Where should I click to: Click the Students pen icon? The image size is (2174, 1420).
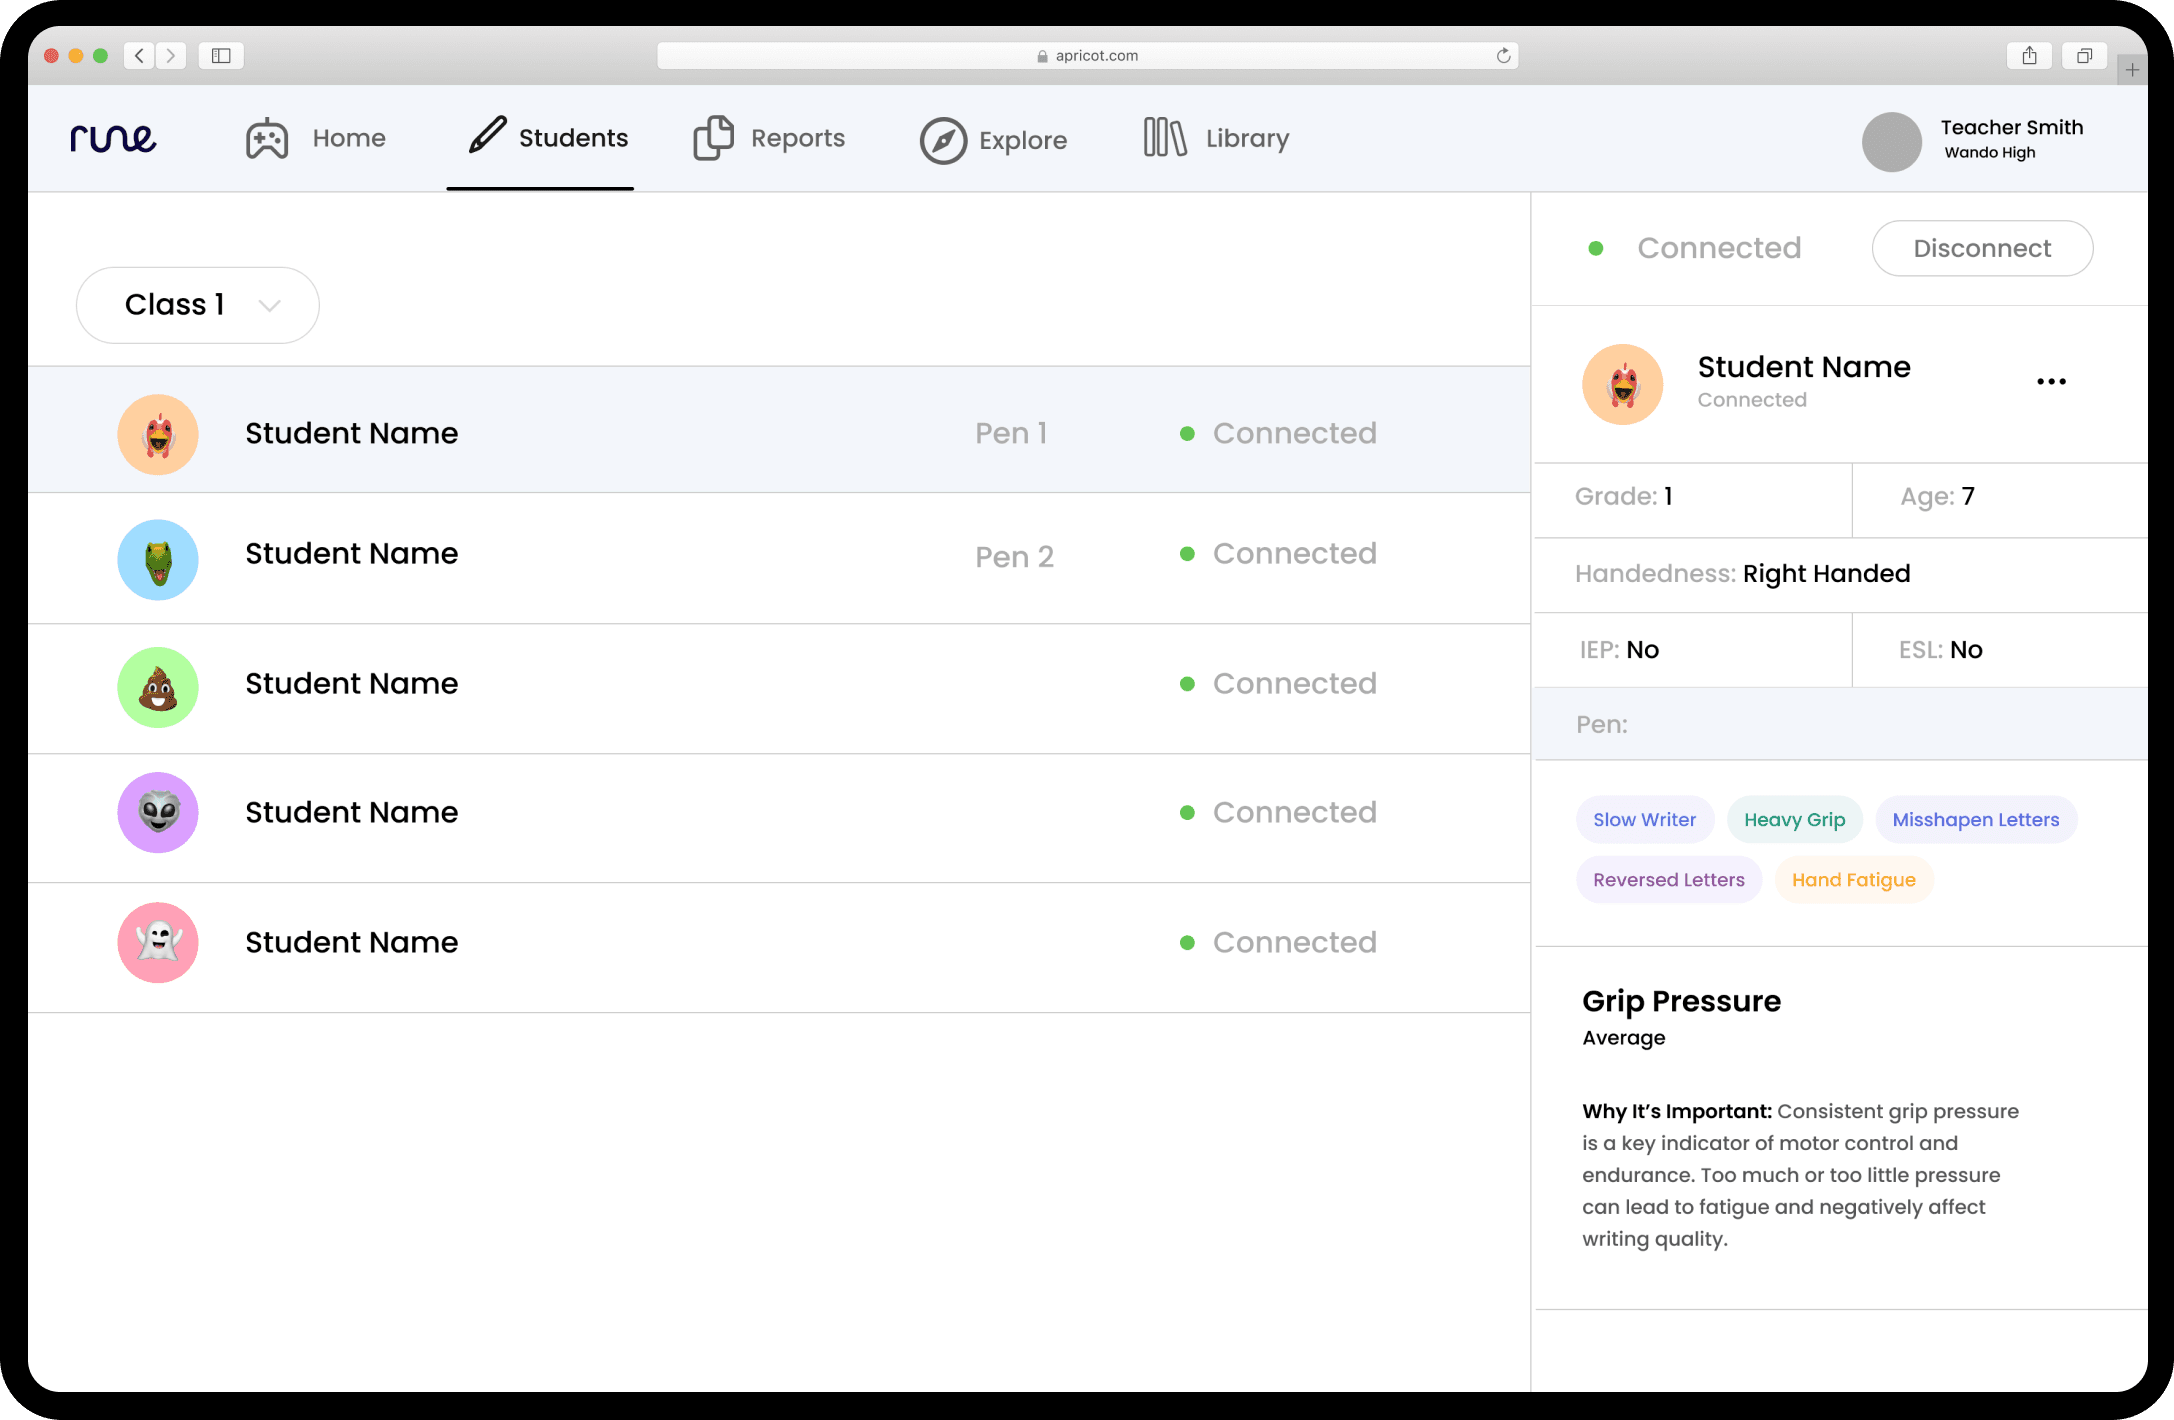(x=488, y=135)
